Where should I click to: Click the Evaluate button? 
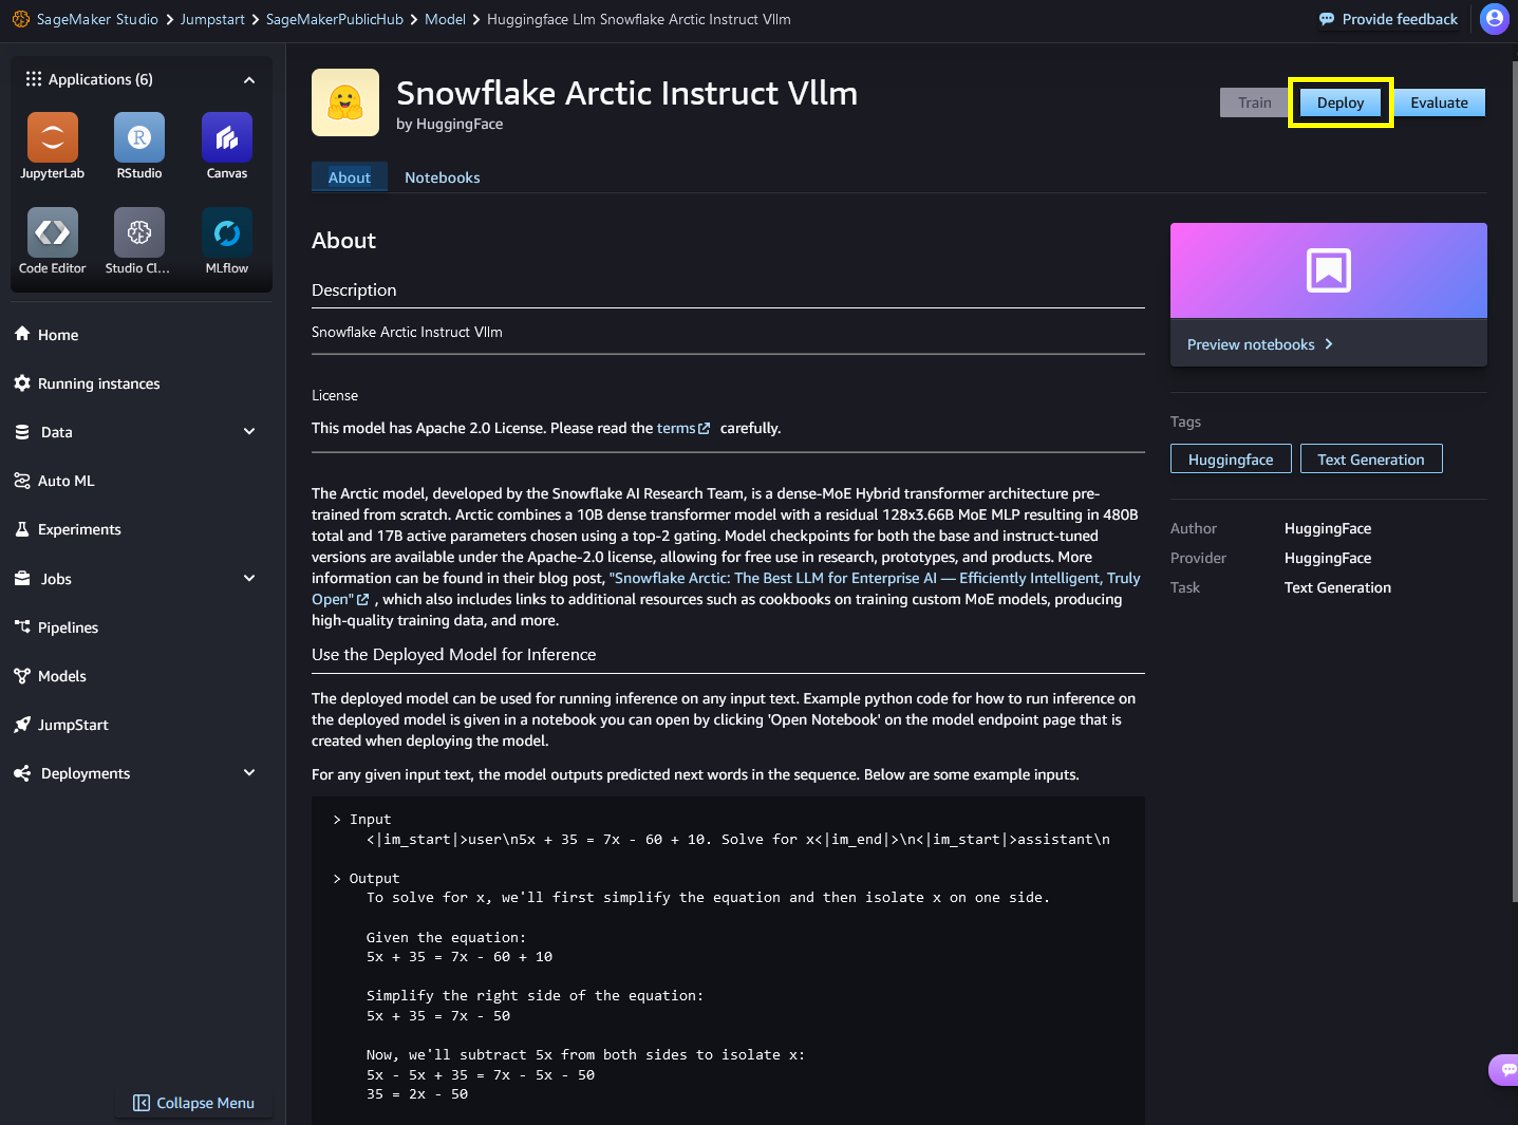pyautogui.click(x=1439, y=102)
